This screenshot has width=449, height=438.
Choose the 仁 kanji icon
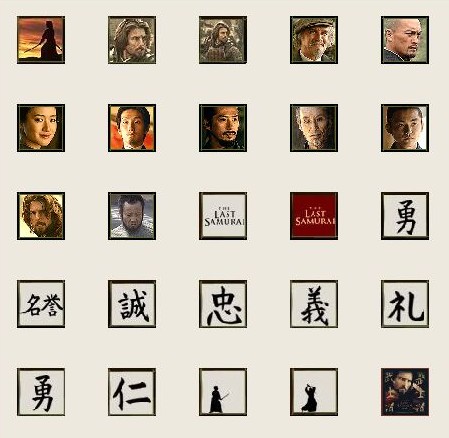[132, 392]
